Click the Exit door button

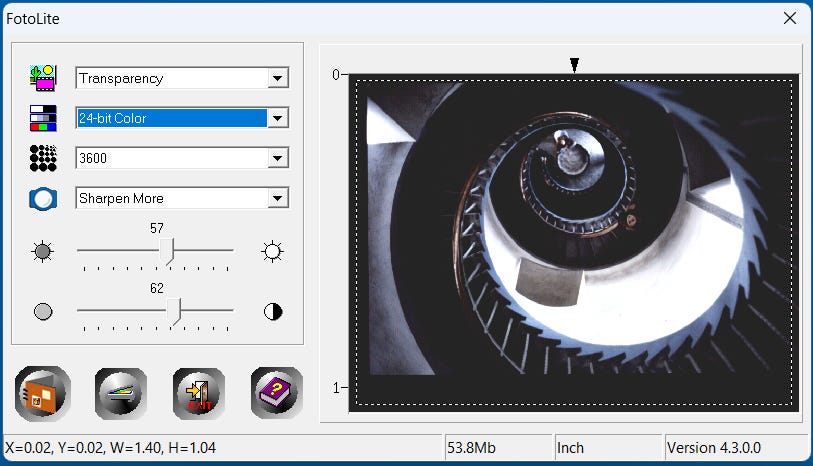pyautogui.click(x=199, y=392)
